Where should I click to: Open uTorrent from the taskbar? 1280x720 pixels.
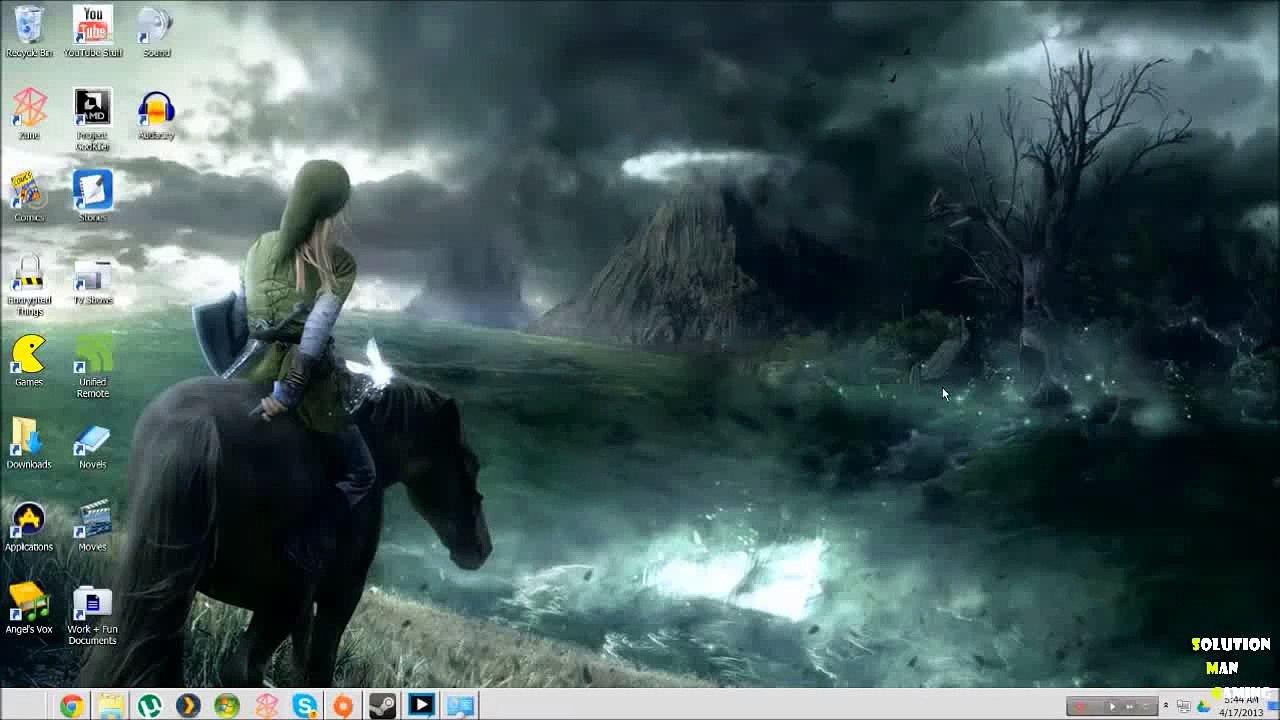(x=149, y=706)
